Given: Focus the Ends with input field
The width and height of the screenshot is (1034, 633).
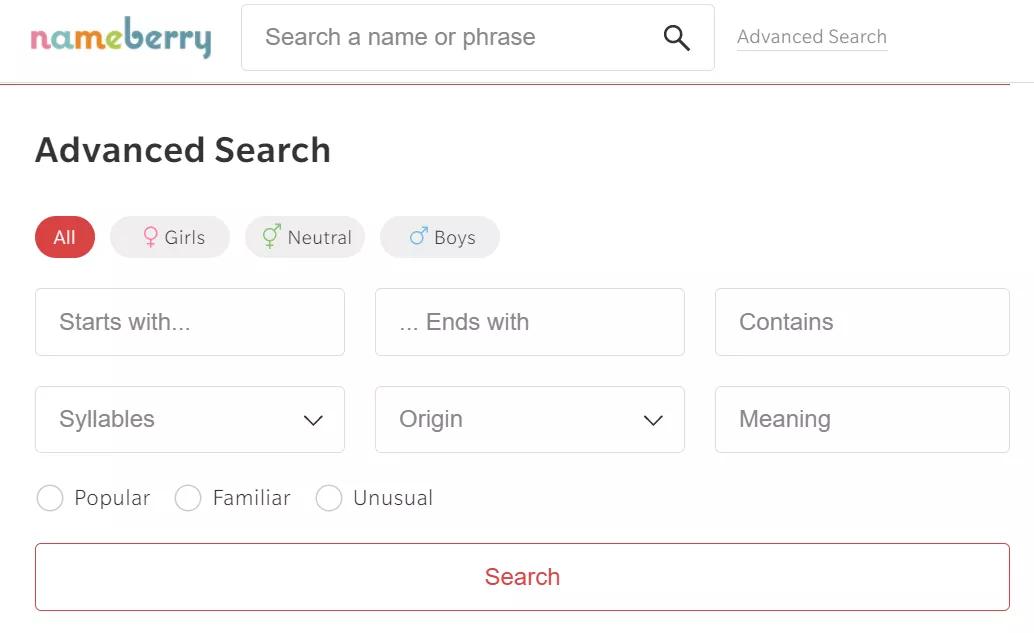Looking at the screenshot, I should point(530,322).
